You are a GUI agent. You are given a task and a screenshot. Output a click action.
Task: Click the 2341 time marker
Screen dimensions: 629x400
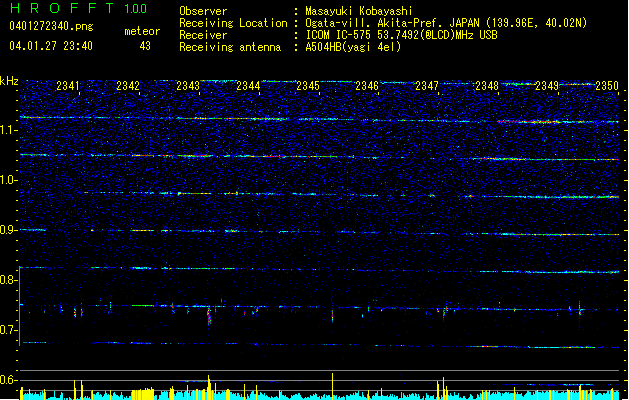(68, 85)
